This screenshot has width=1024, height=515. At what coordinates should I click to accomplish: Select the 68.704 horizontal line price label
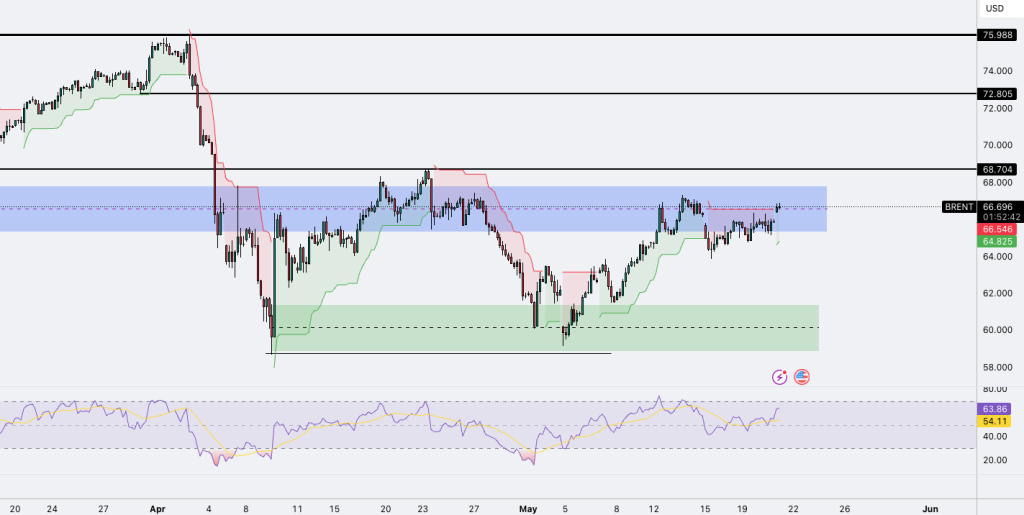click(x=997, y=170)
